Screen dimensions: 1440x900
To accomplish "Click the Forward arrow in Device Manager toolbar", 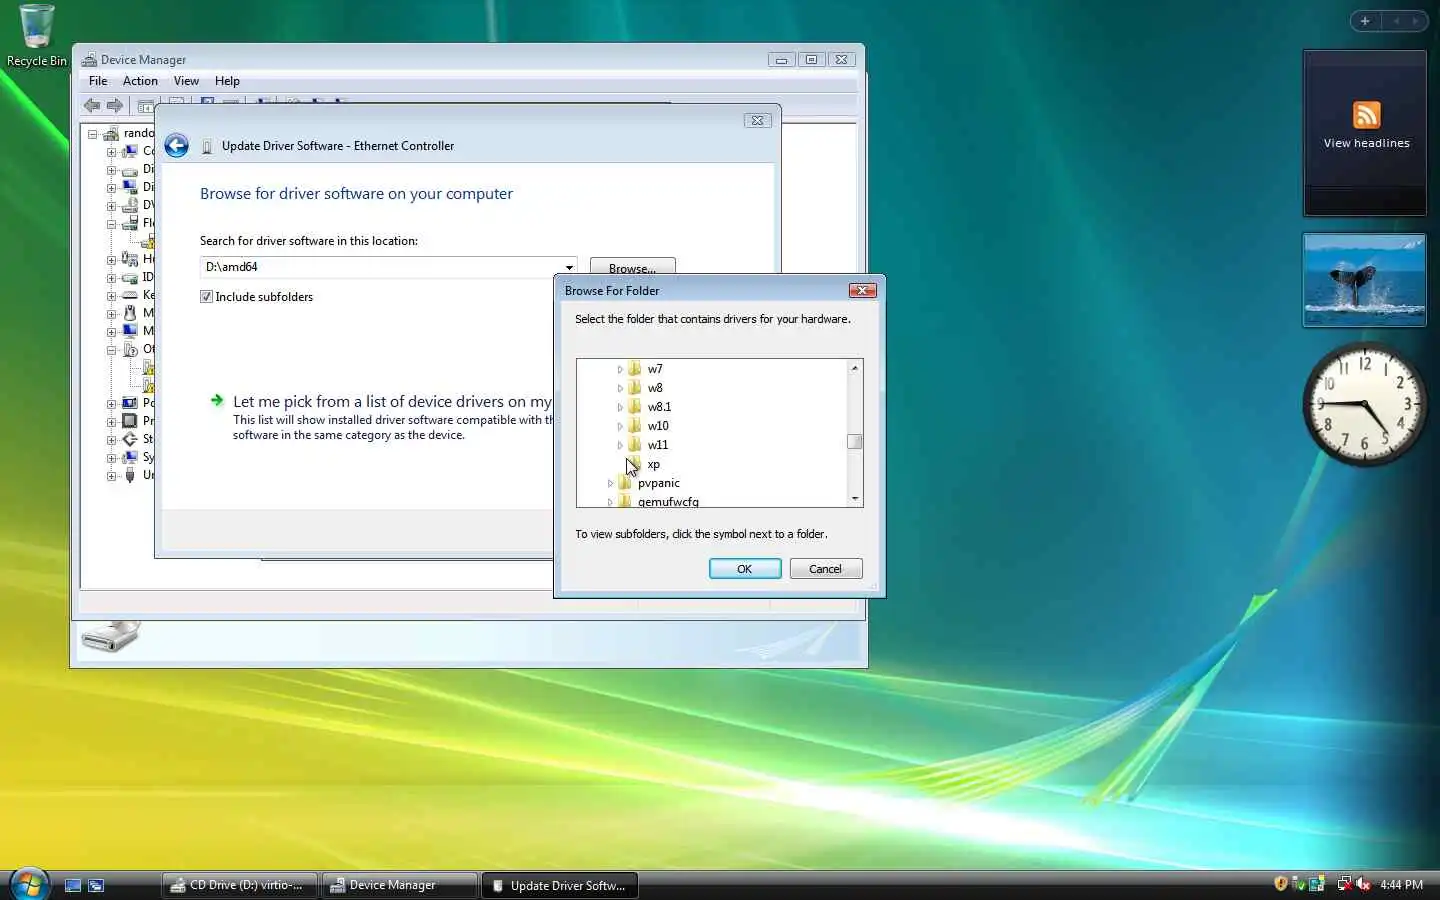I will pos(115,105).
